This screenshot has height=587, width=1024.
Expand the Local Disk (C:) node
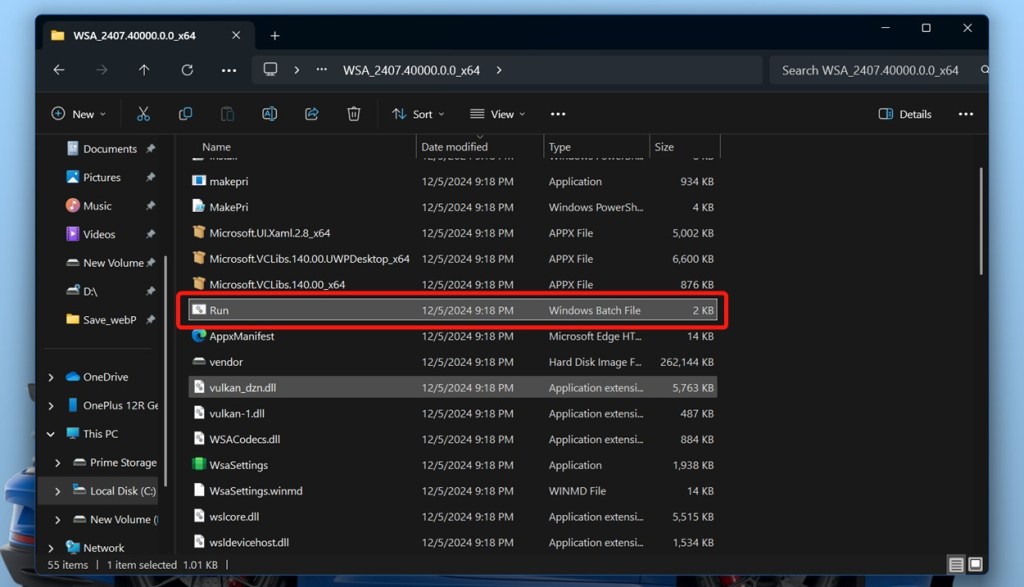pos(57,491)
